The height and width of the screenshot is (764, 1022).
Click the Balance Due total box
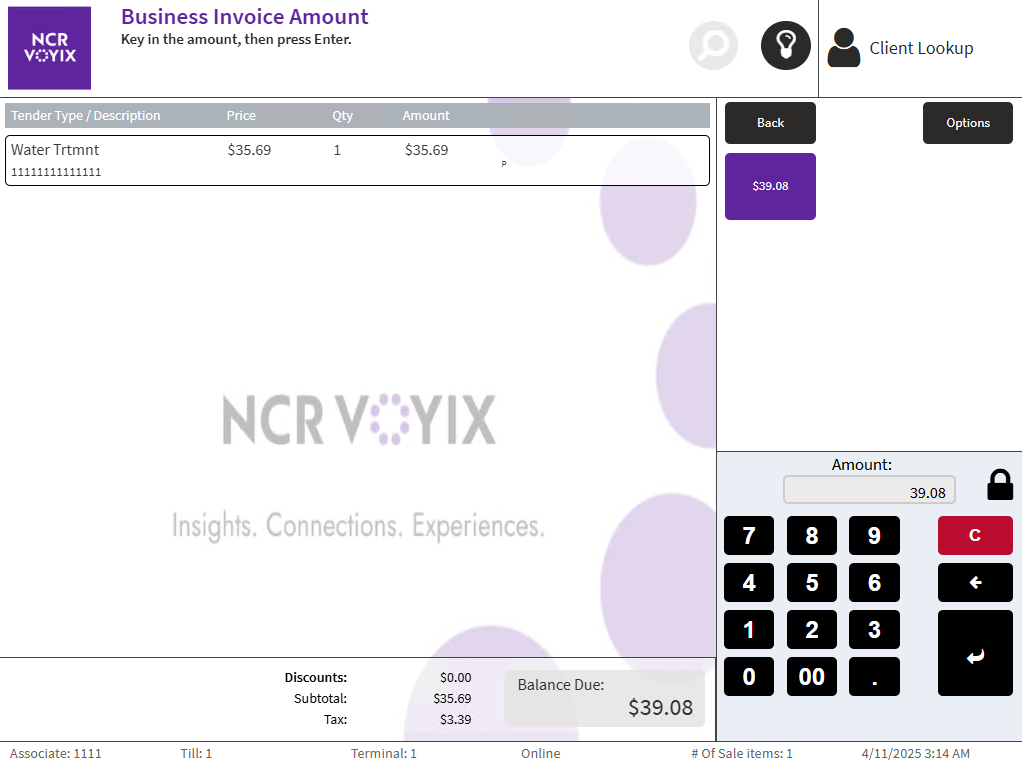[604, 698]
